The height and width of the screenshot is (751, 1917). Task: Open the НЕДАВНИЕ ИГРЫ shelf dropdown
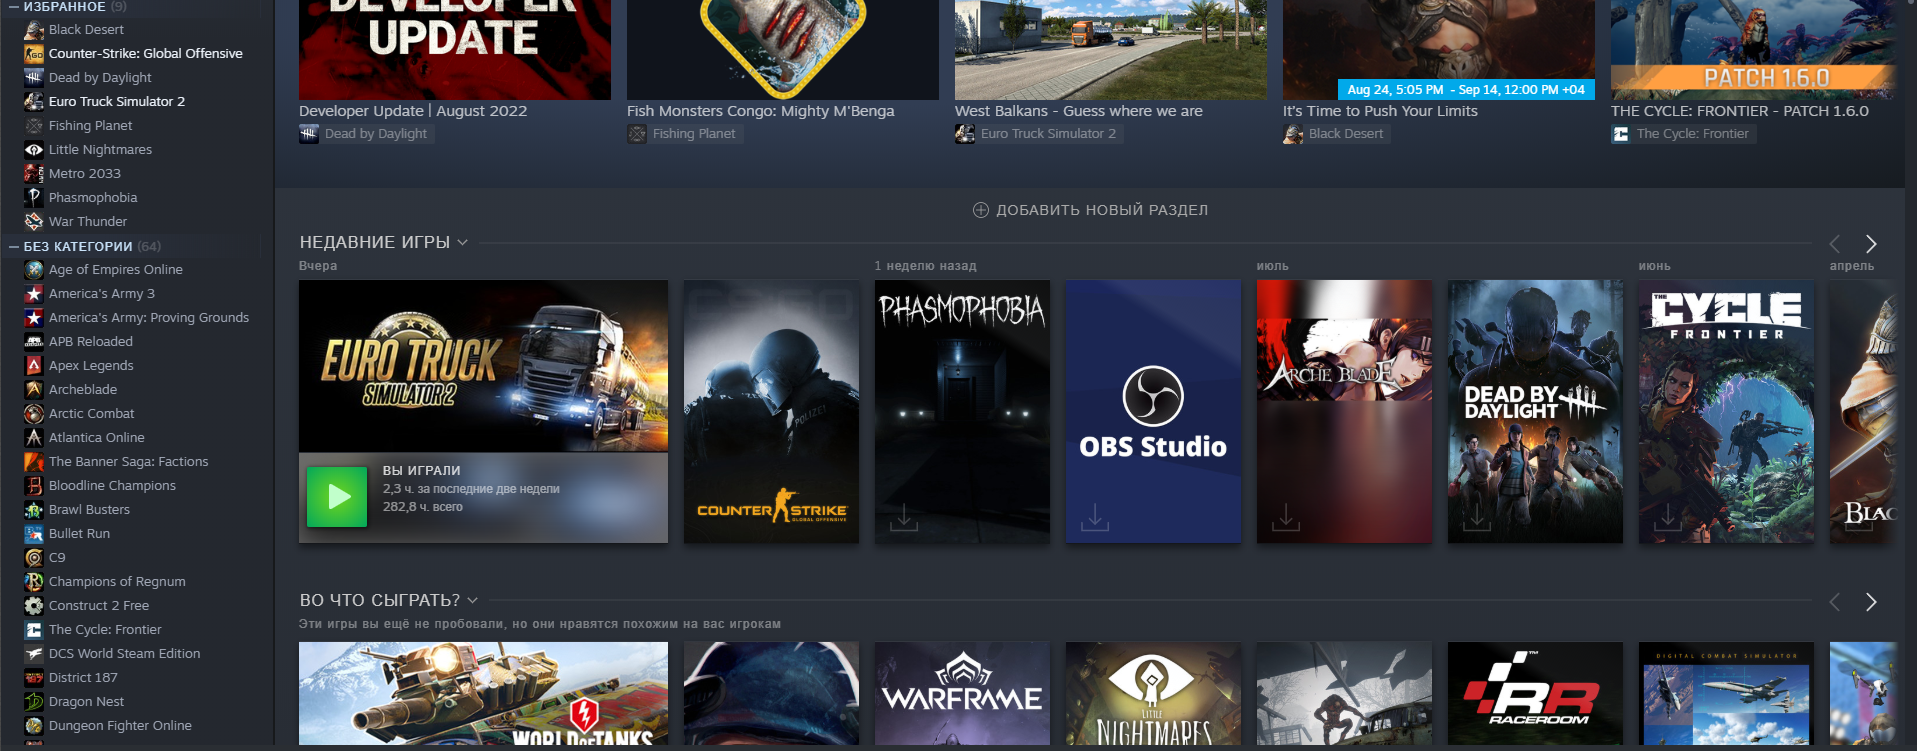[x=463, y=243]
